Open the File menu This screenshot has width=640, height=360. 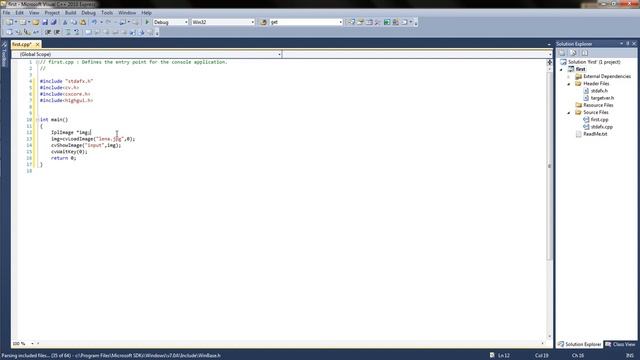(7, 13)
